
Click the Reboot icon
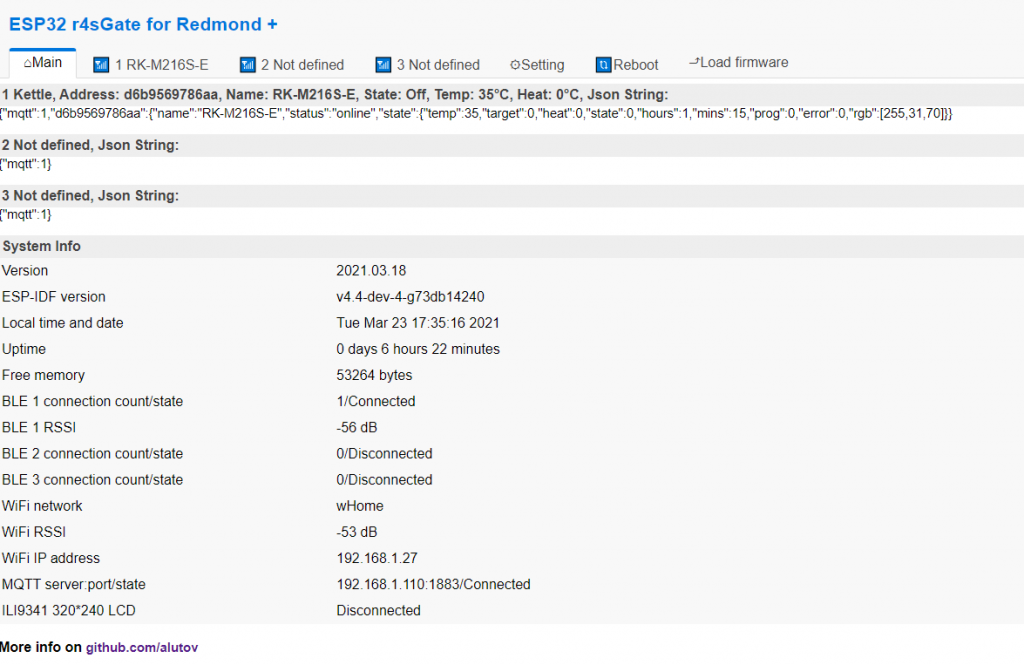pyautogui.click(x=605, y=64)
